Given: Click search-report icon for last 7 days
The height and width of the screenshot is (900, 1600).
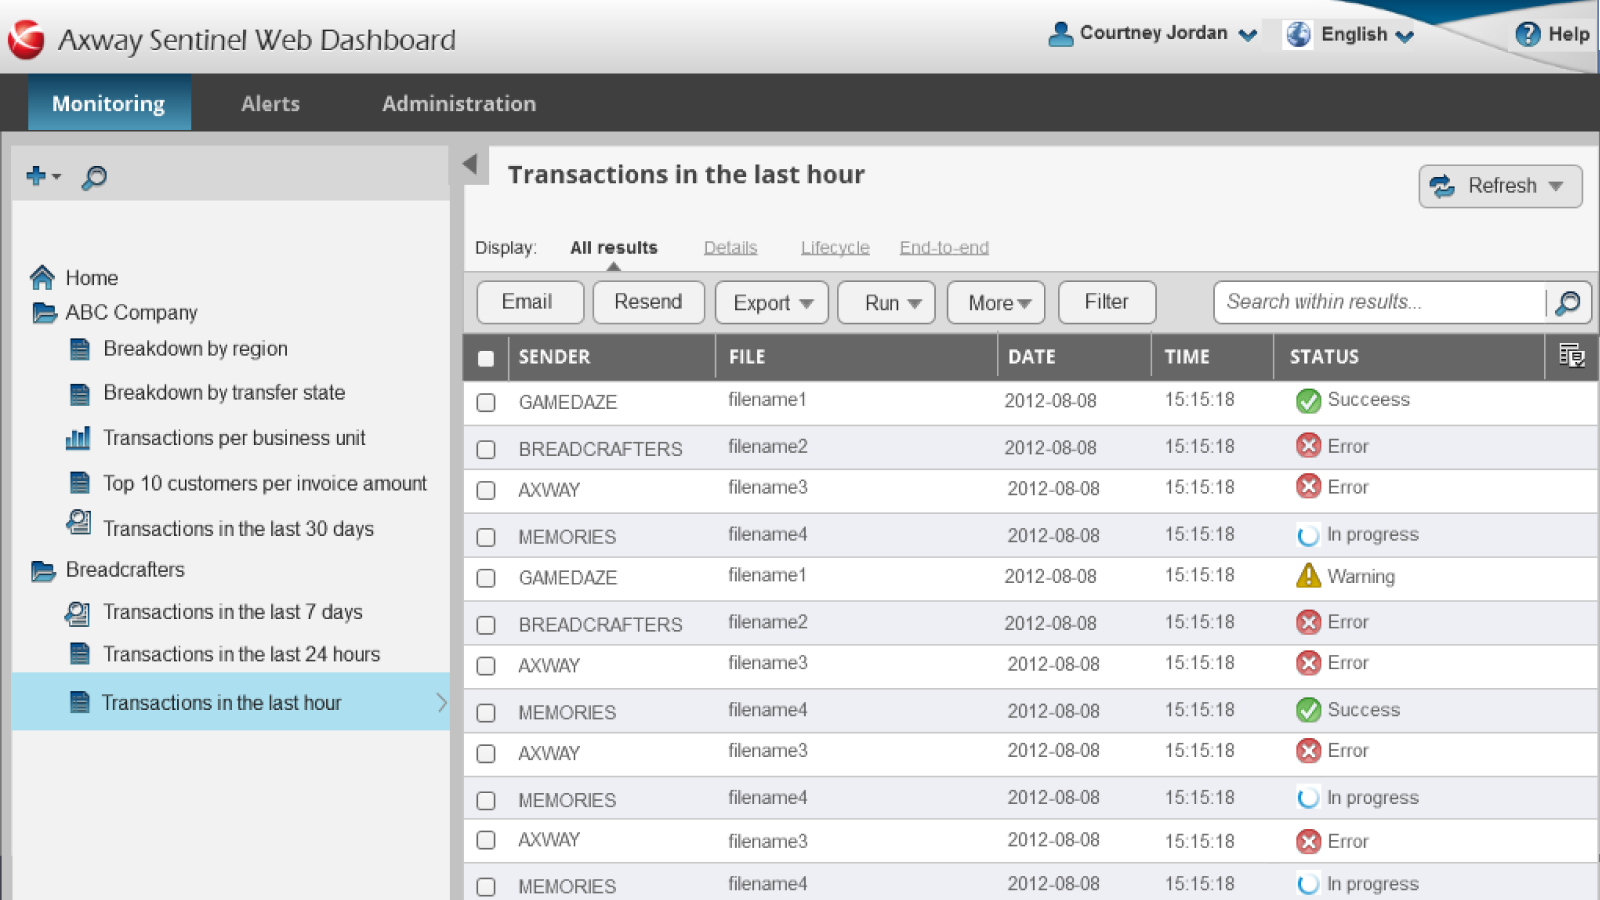Looking at the screenshot, I should click(x=77, y=612).
